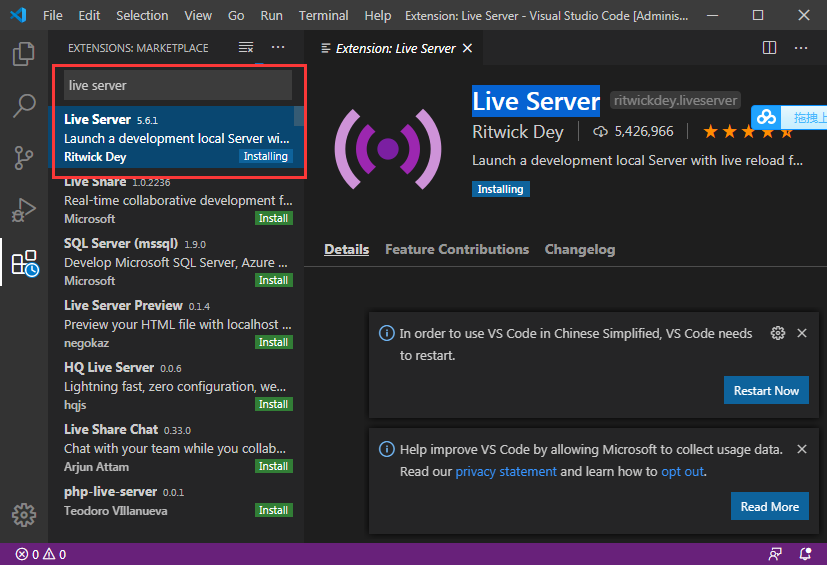The width and height of the screenshot is (827, 565).
Task: Open the Help menu
Action: (x=378, y=15)
